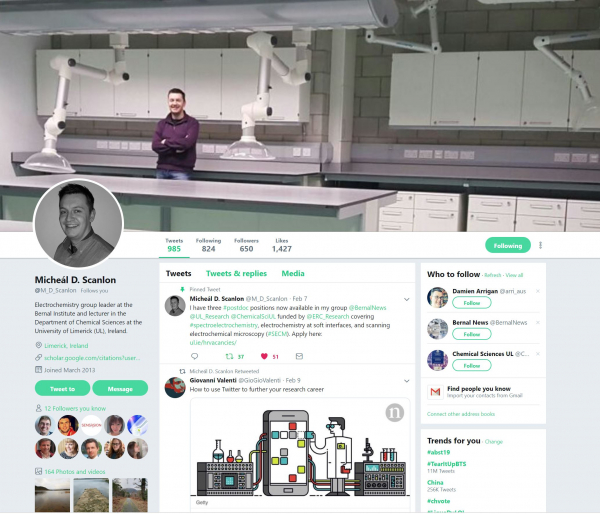This screenshot has width=600, height=514.
Task: Open the scholar.google.com citations link
Action: pos(92,358)
